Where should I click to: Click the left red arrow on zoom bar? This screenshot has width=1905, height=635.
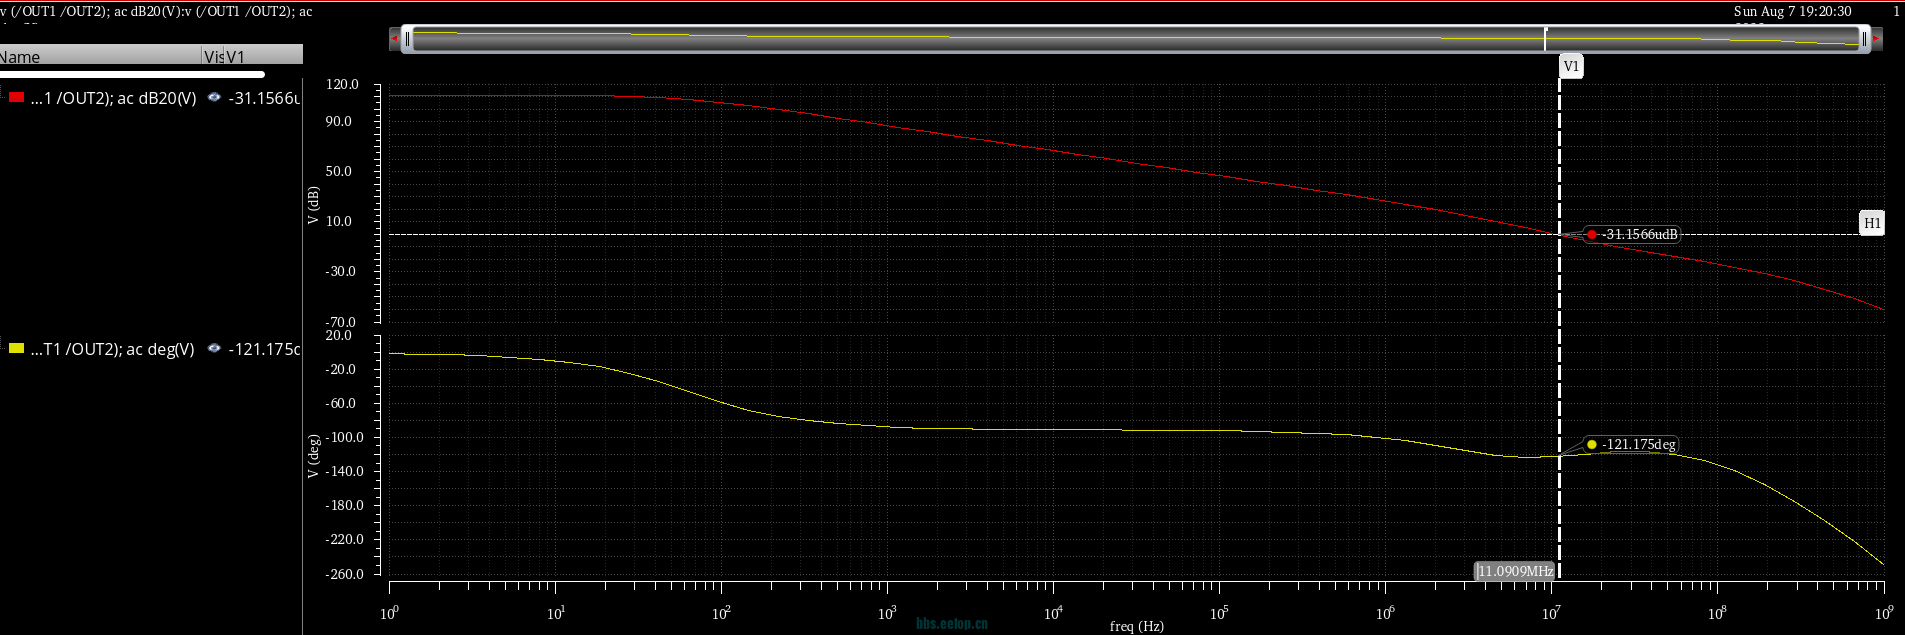click(394, 39)
